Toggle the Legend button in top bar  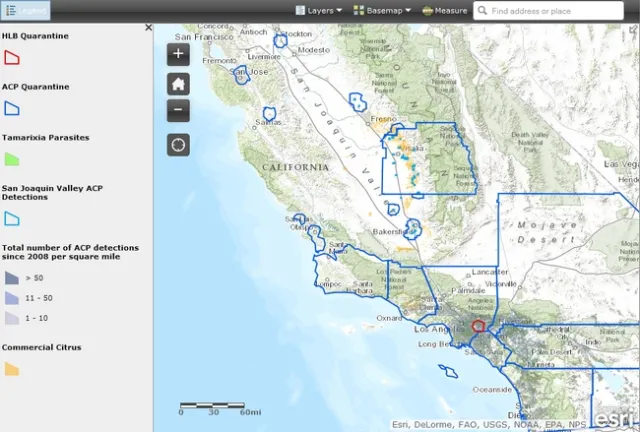[x=25, y=10]
